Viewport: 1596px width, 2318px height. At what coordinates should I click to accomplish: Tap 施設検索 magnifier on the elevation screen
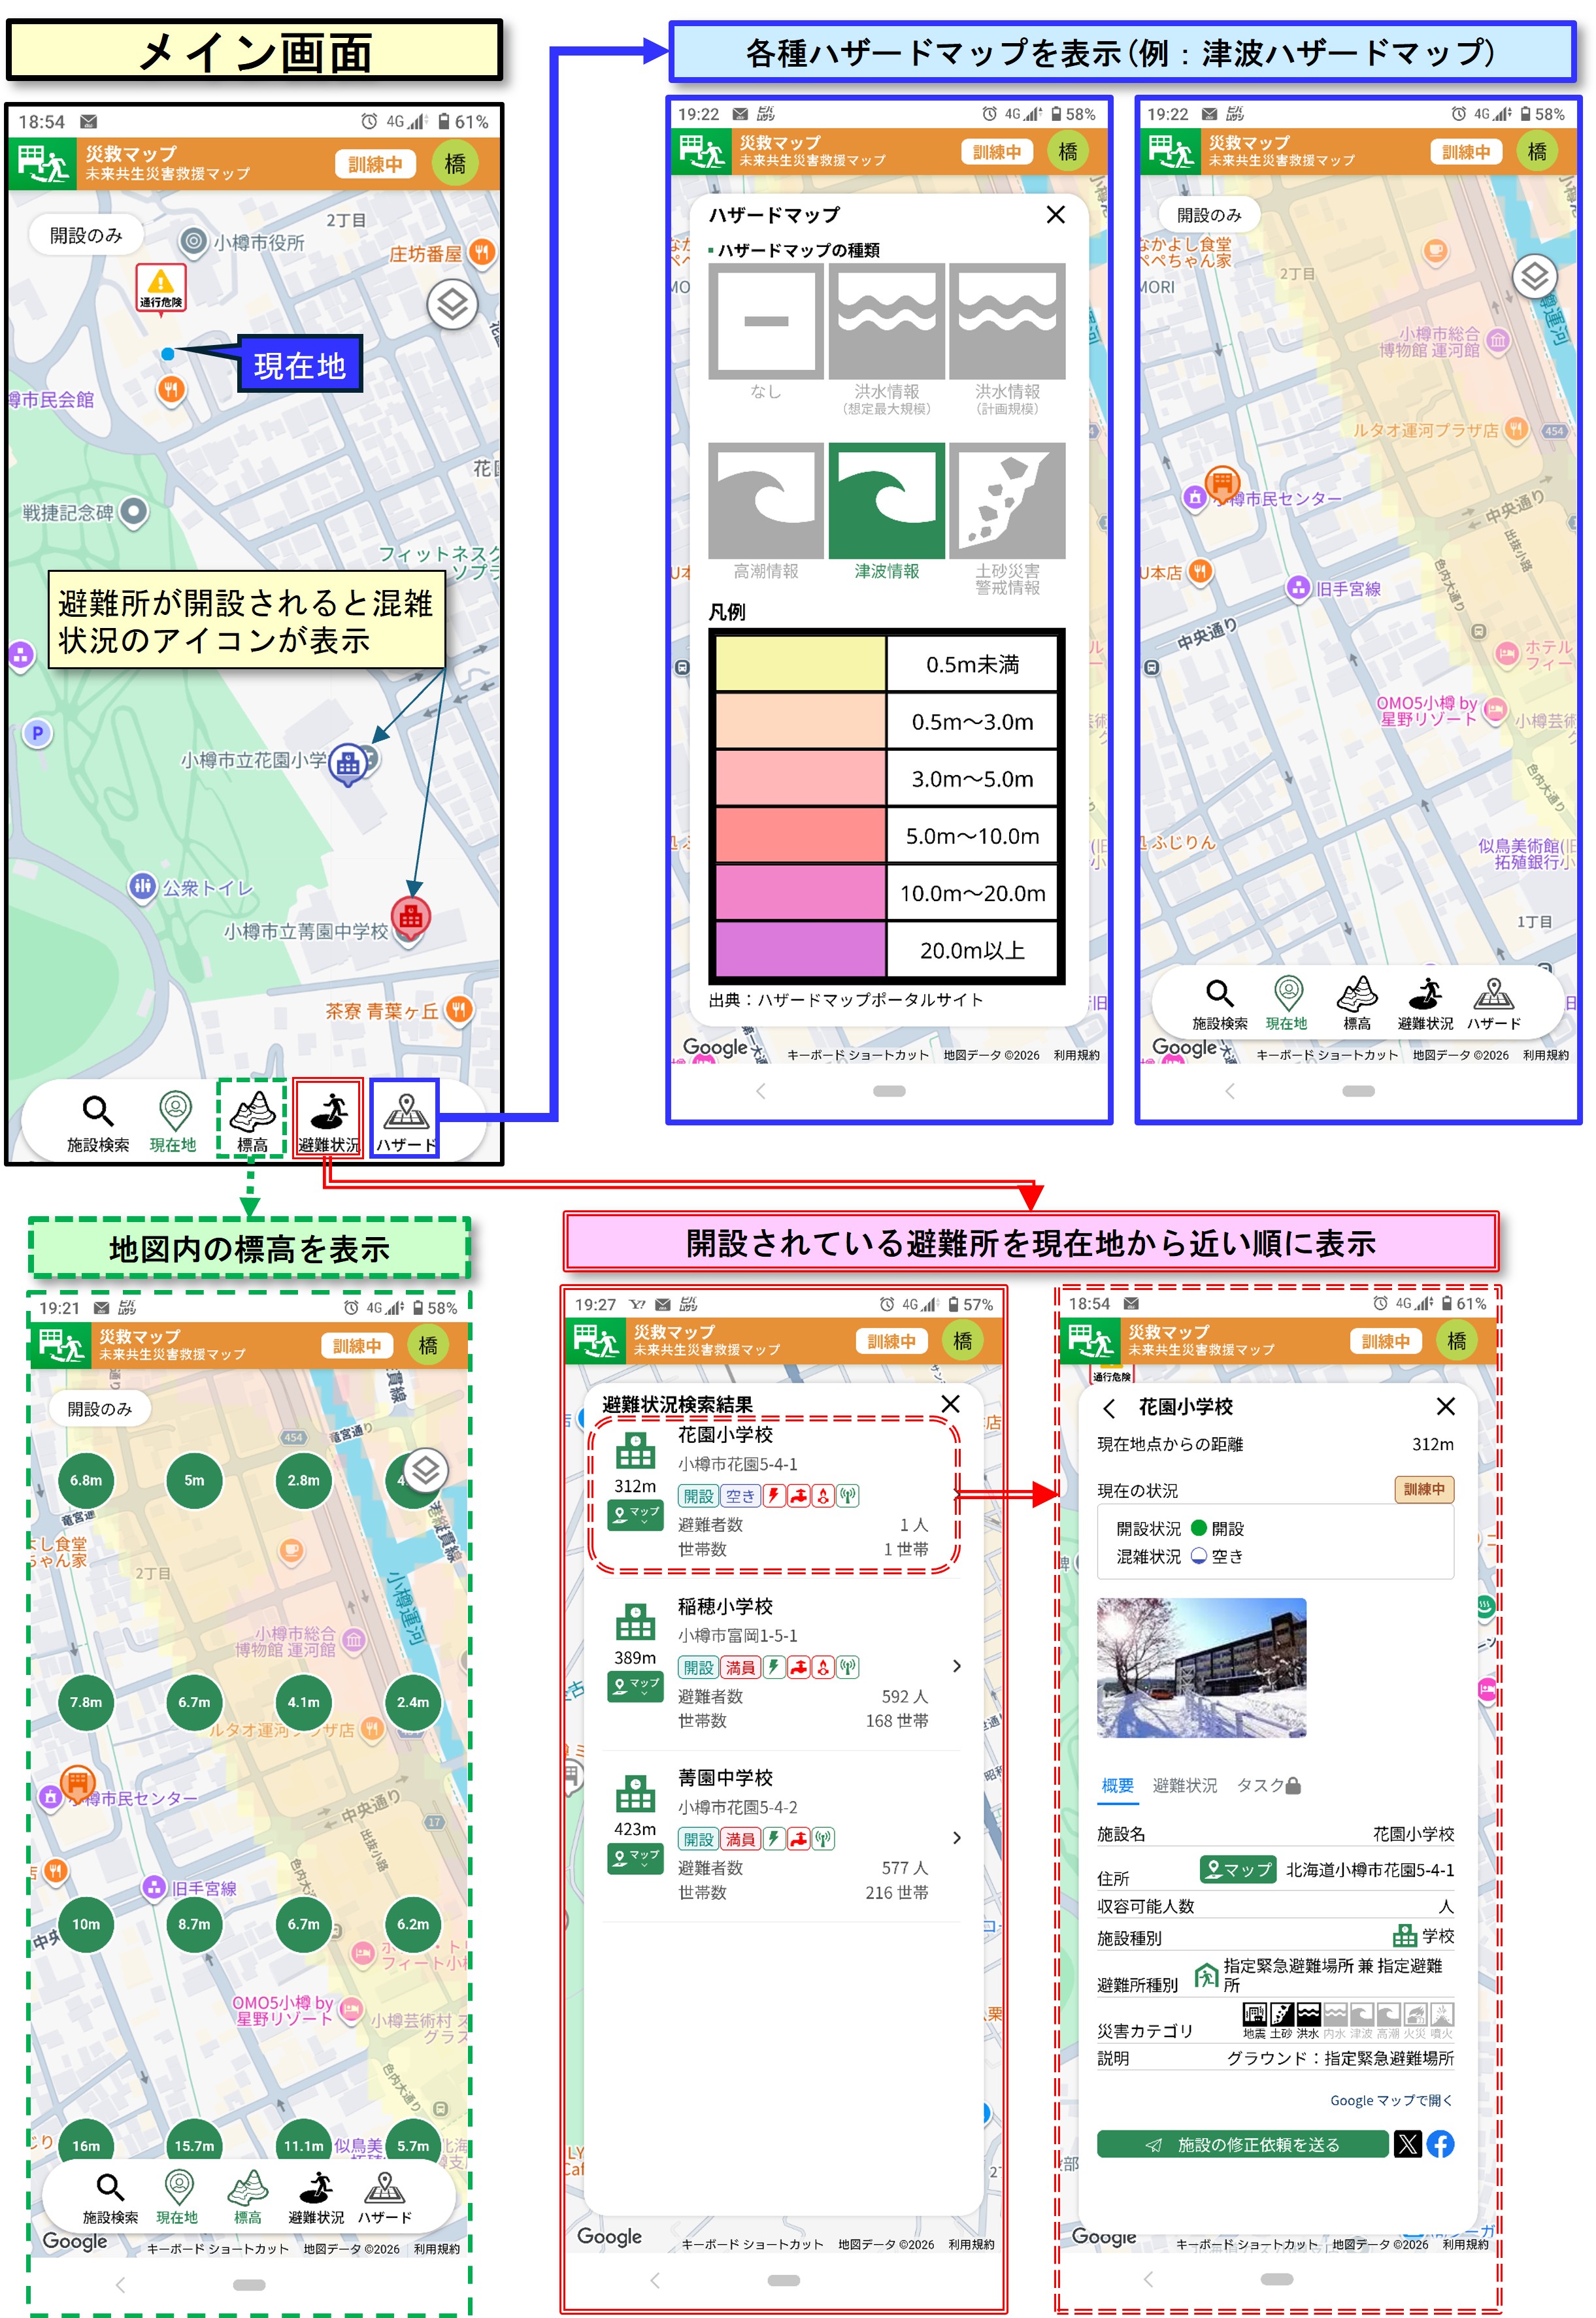coord(110,2188)
